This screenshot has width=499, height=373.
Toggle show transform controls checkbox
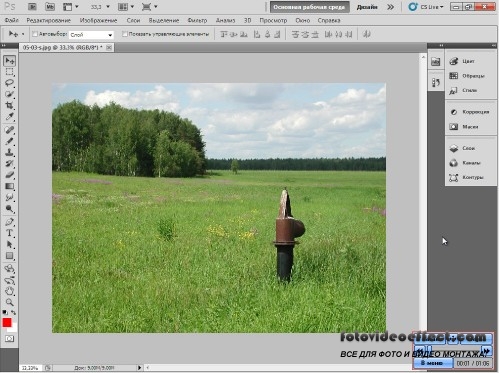[x=124, y=34]
